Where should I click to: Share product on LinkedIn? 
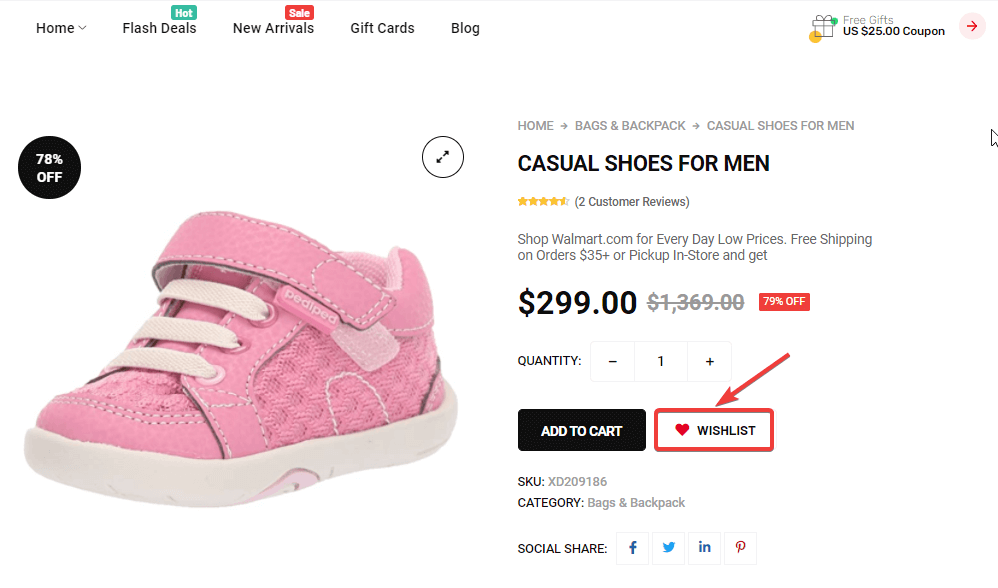pyautogui.click(x=705, y=547)
